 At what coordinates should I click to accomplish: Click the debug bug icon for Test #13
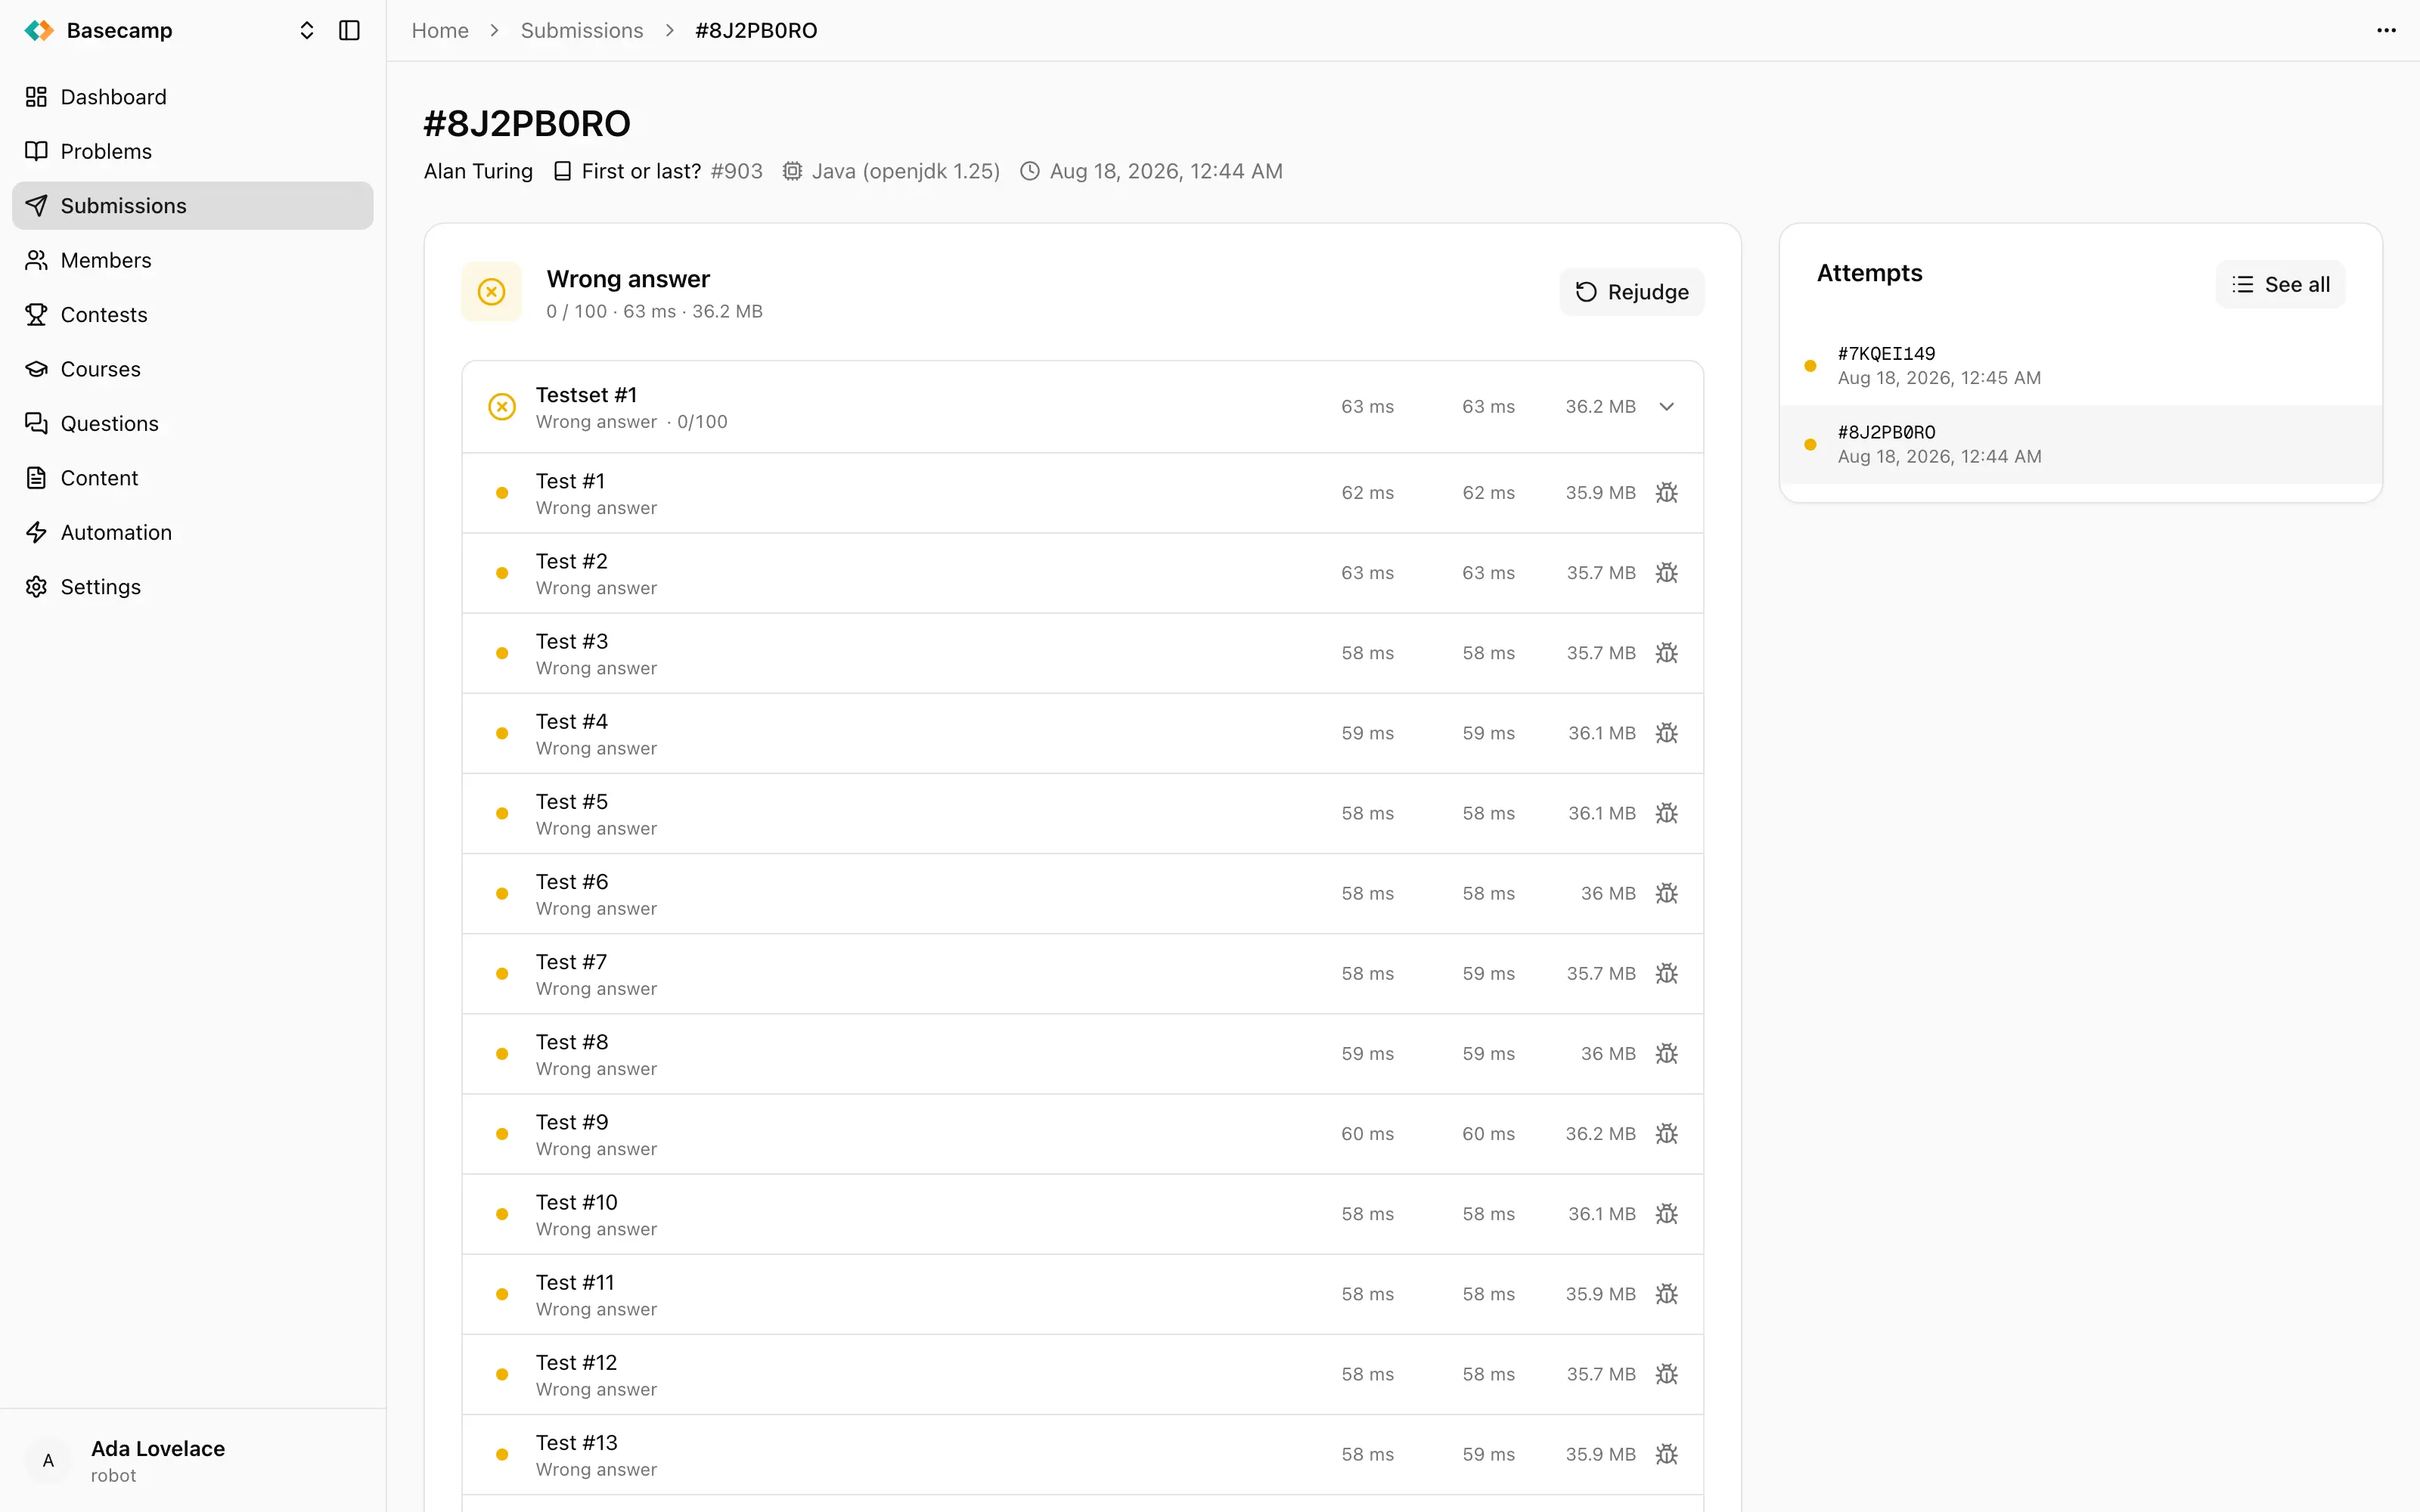tap(1667, 1454)
